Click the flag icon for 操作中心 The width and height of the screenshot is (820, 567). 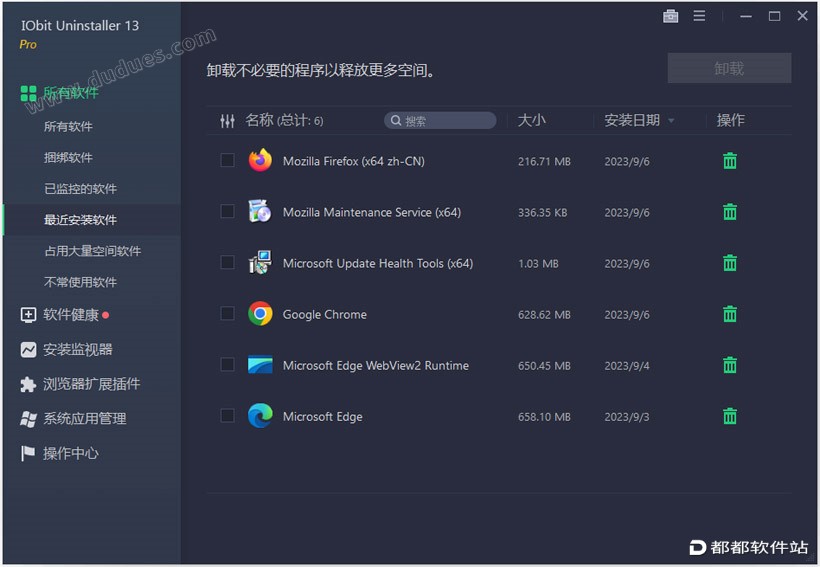28,453
